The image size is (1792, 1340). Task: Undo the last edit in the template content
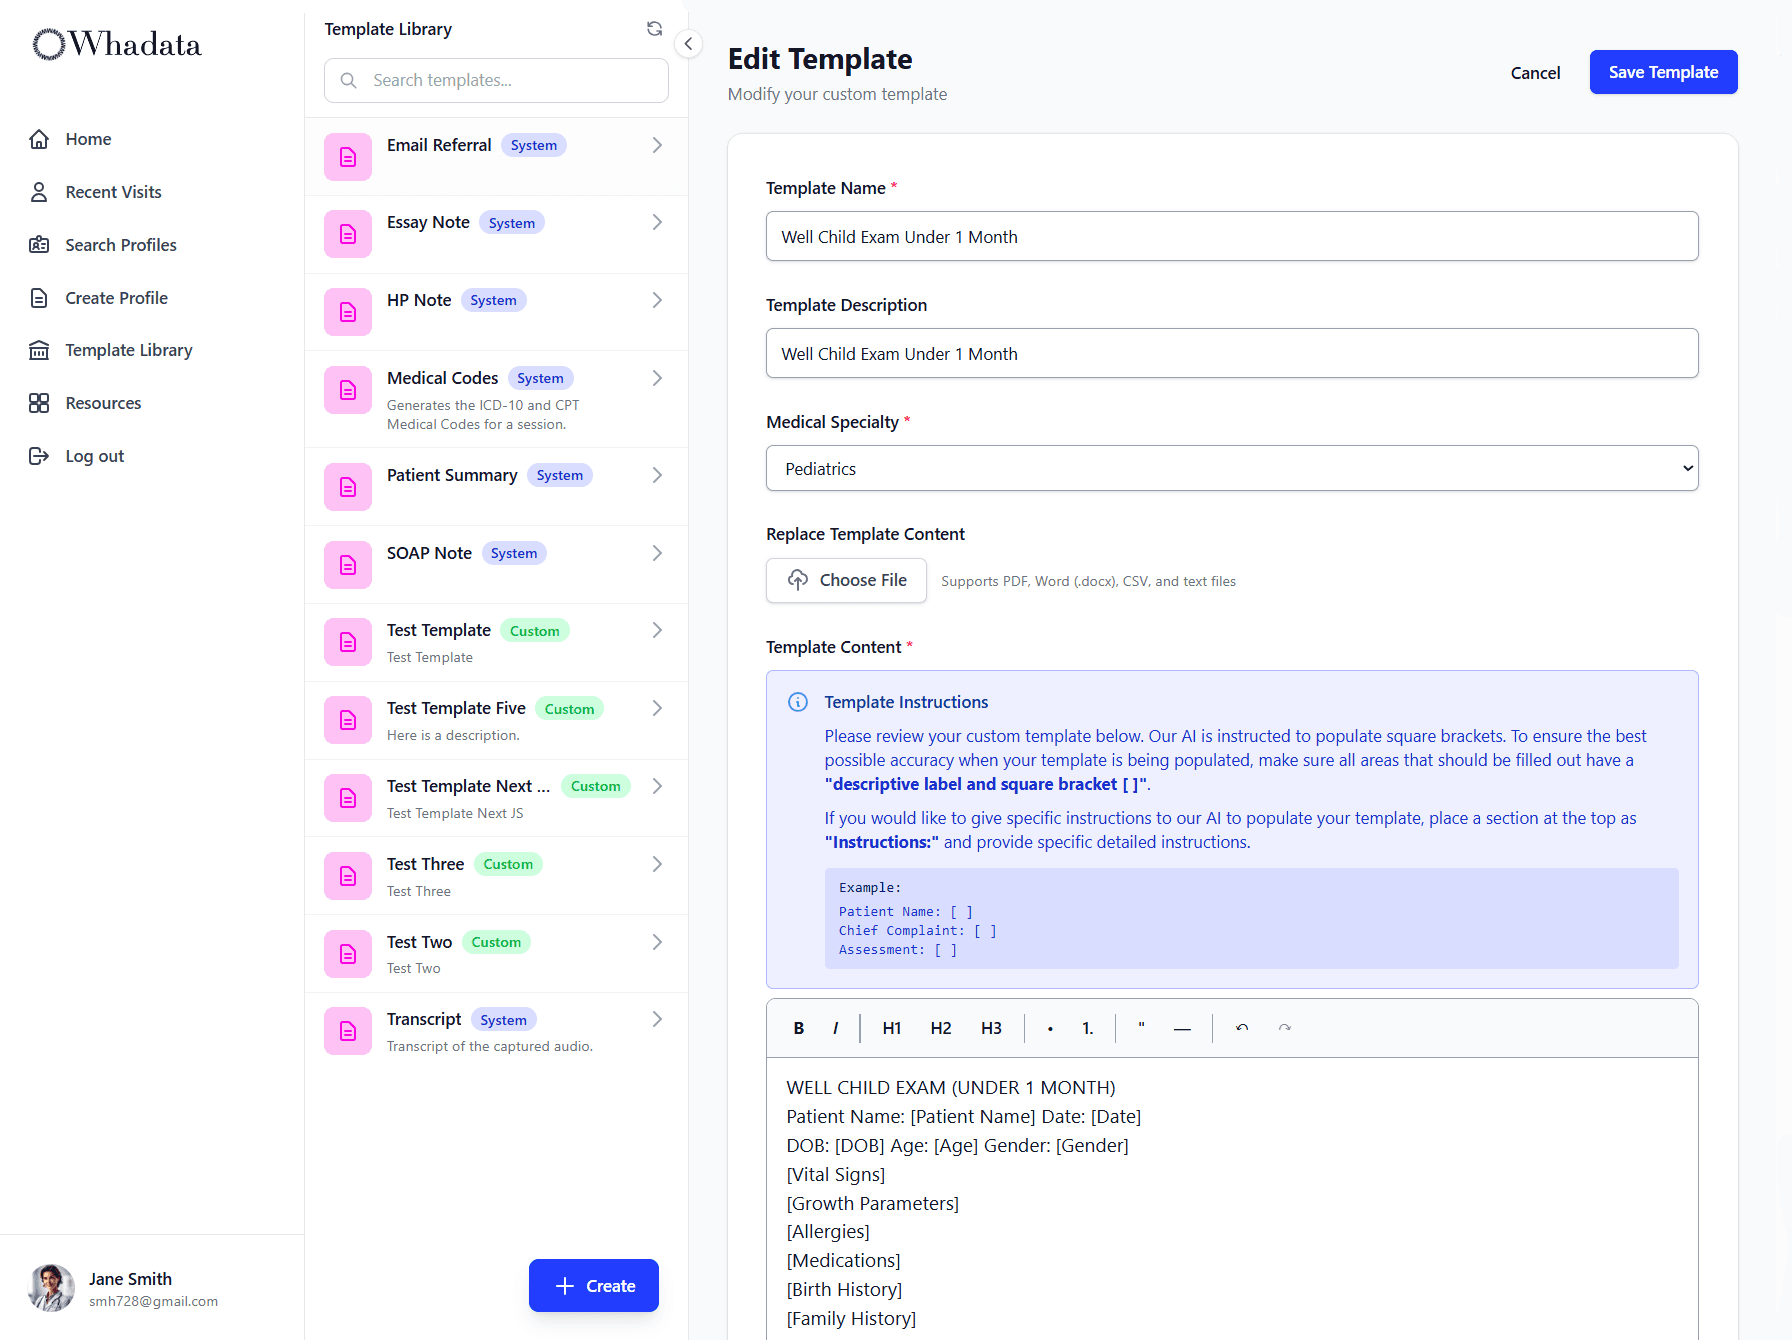coord(1240,1028)
